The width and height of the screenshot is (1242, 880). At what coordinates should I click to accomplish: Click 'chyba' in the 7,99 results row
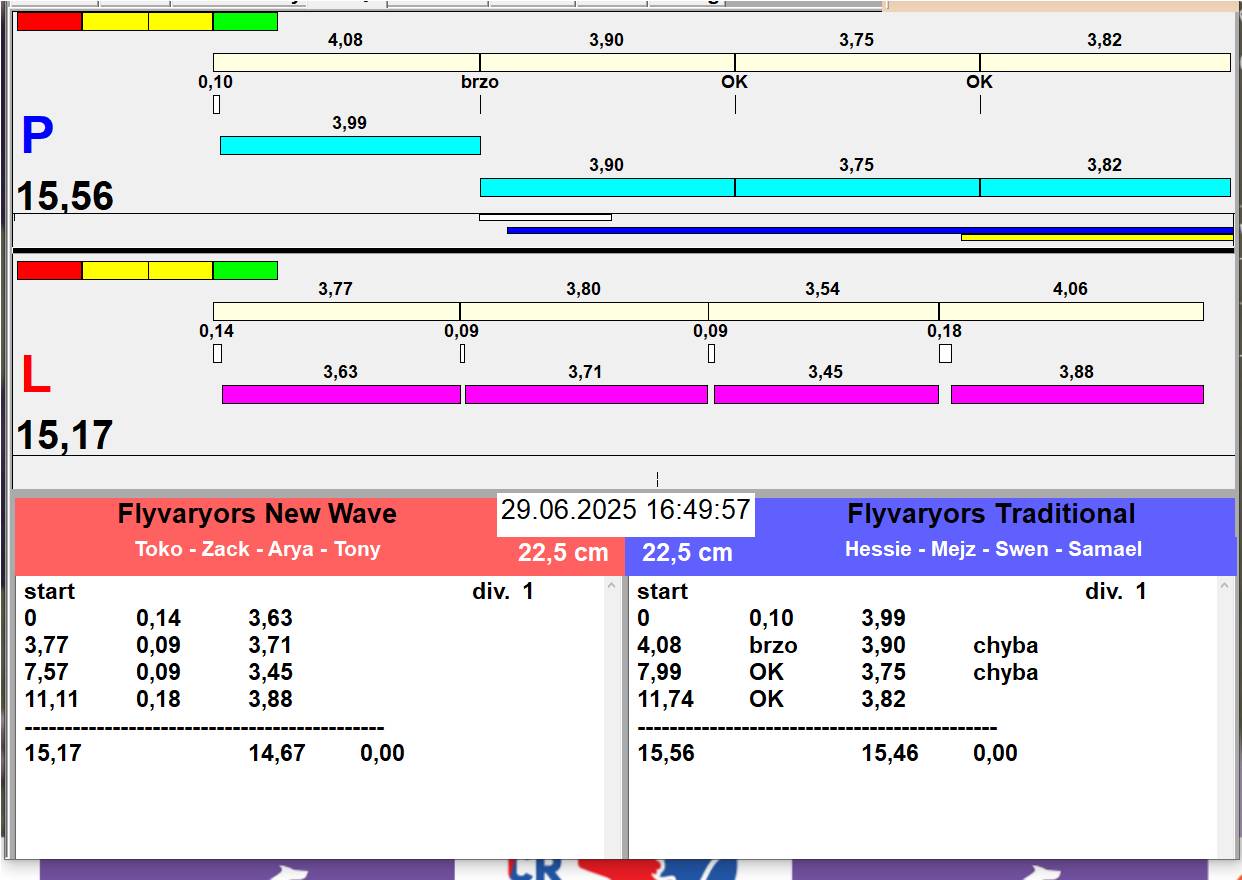click(1006, 673)
